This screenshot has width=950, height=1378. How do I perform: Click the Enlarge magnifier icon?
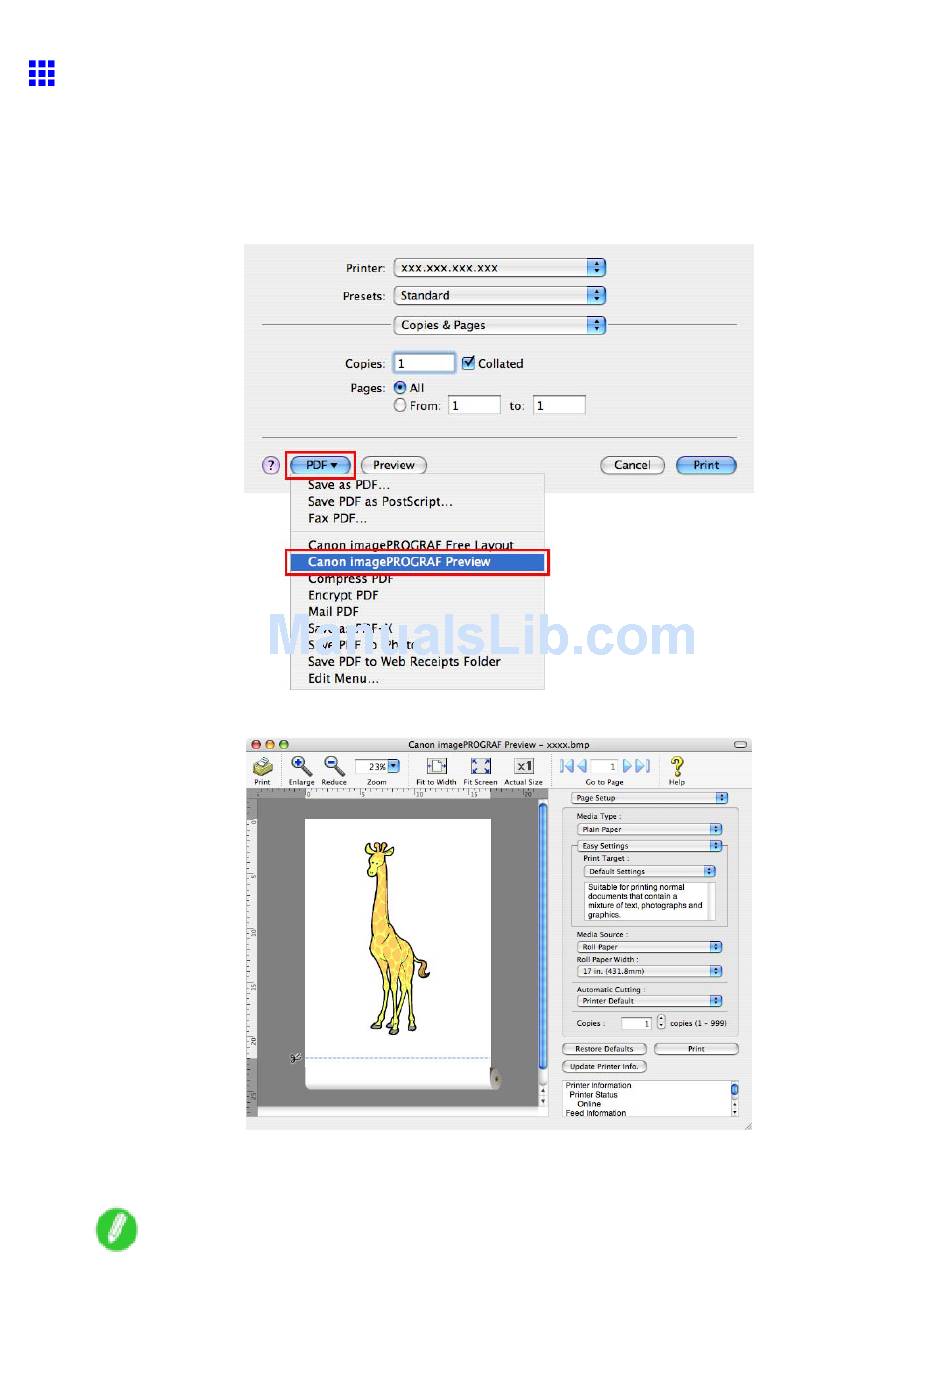(x=301, y=767)
